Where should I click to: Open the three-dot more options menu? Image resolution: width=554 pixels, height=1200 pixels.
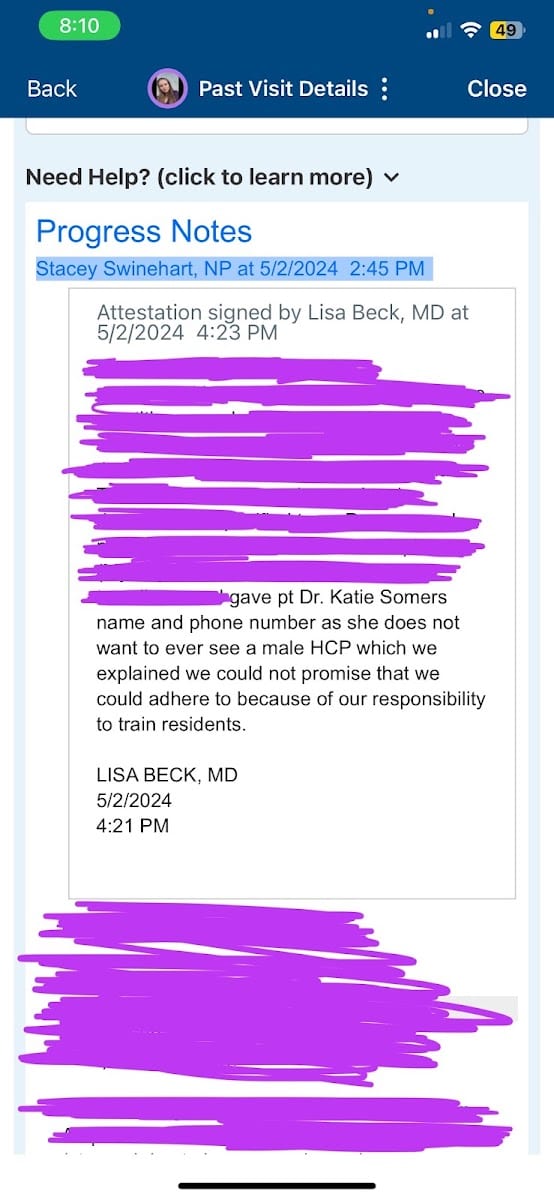385,88
